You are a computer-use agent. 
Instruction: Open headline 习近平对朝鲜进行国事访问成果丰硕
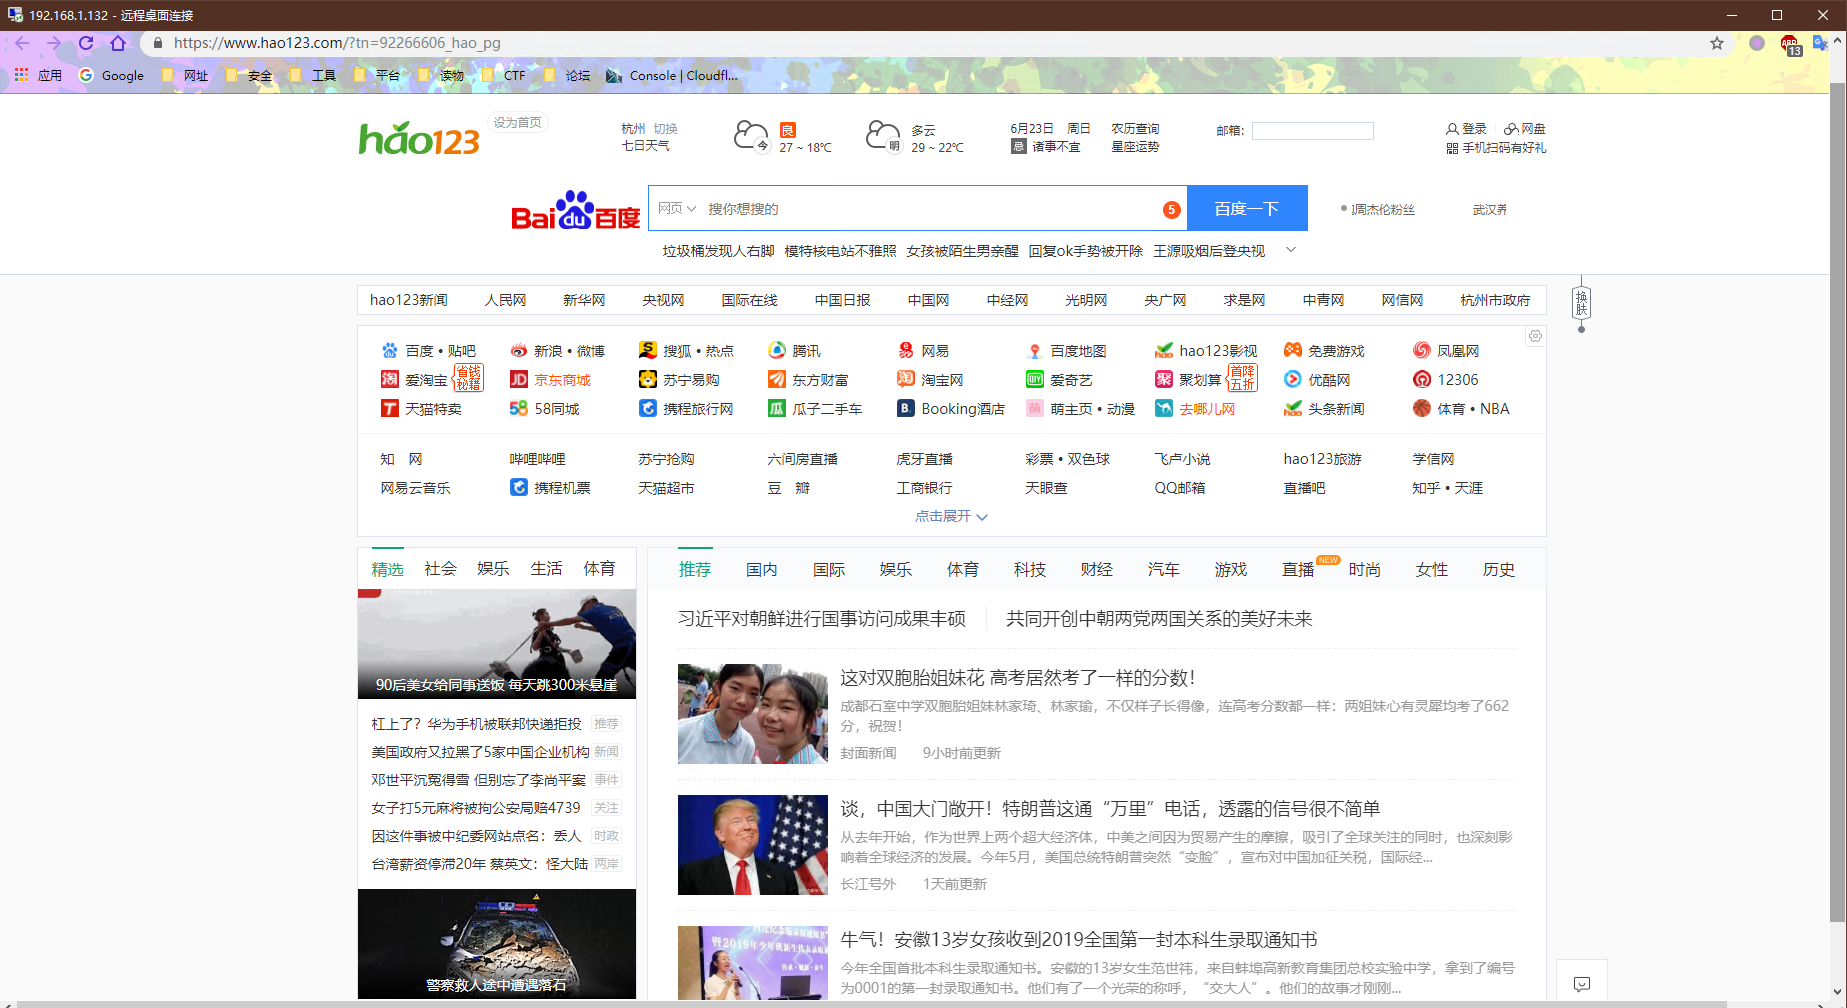[822, 619]
